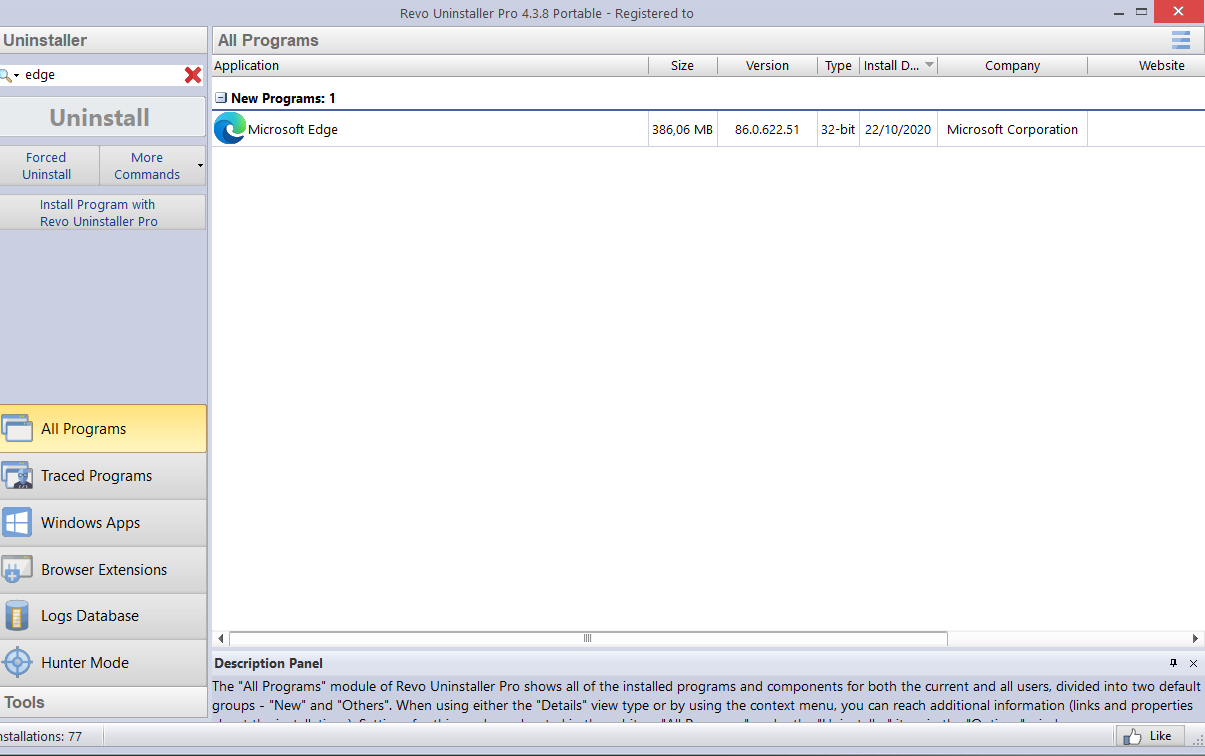Click the size value 386,06 MB
This screenshot has height=756, width=1205.
(683, 129)
